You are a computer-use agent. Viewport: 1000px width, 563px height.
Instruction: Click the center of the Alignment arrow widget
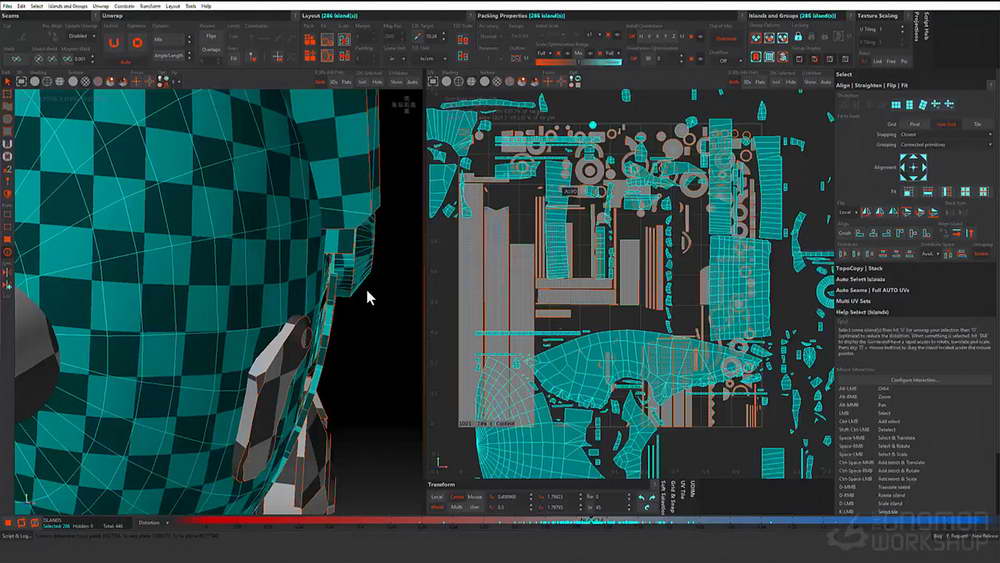pyautogui.click(x=913, y=168)
